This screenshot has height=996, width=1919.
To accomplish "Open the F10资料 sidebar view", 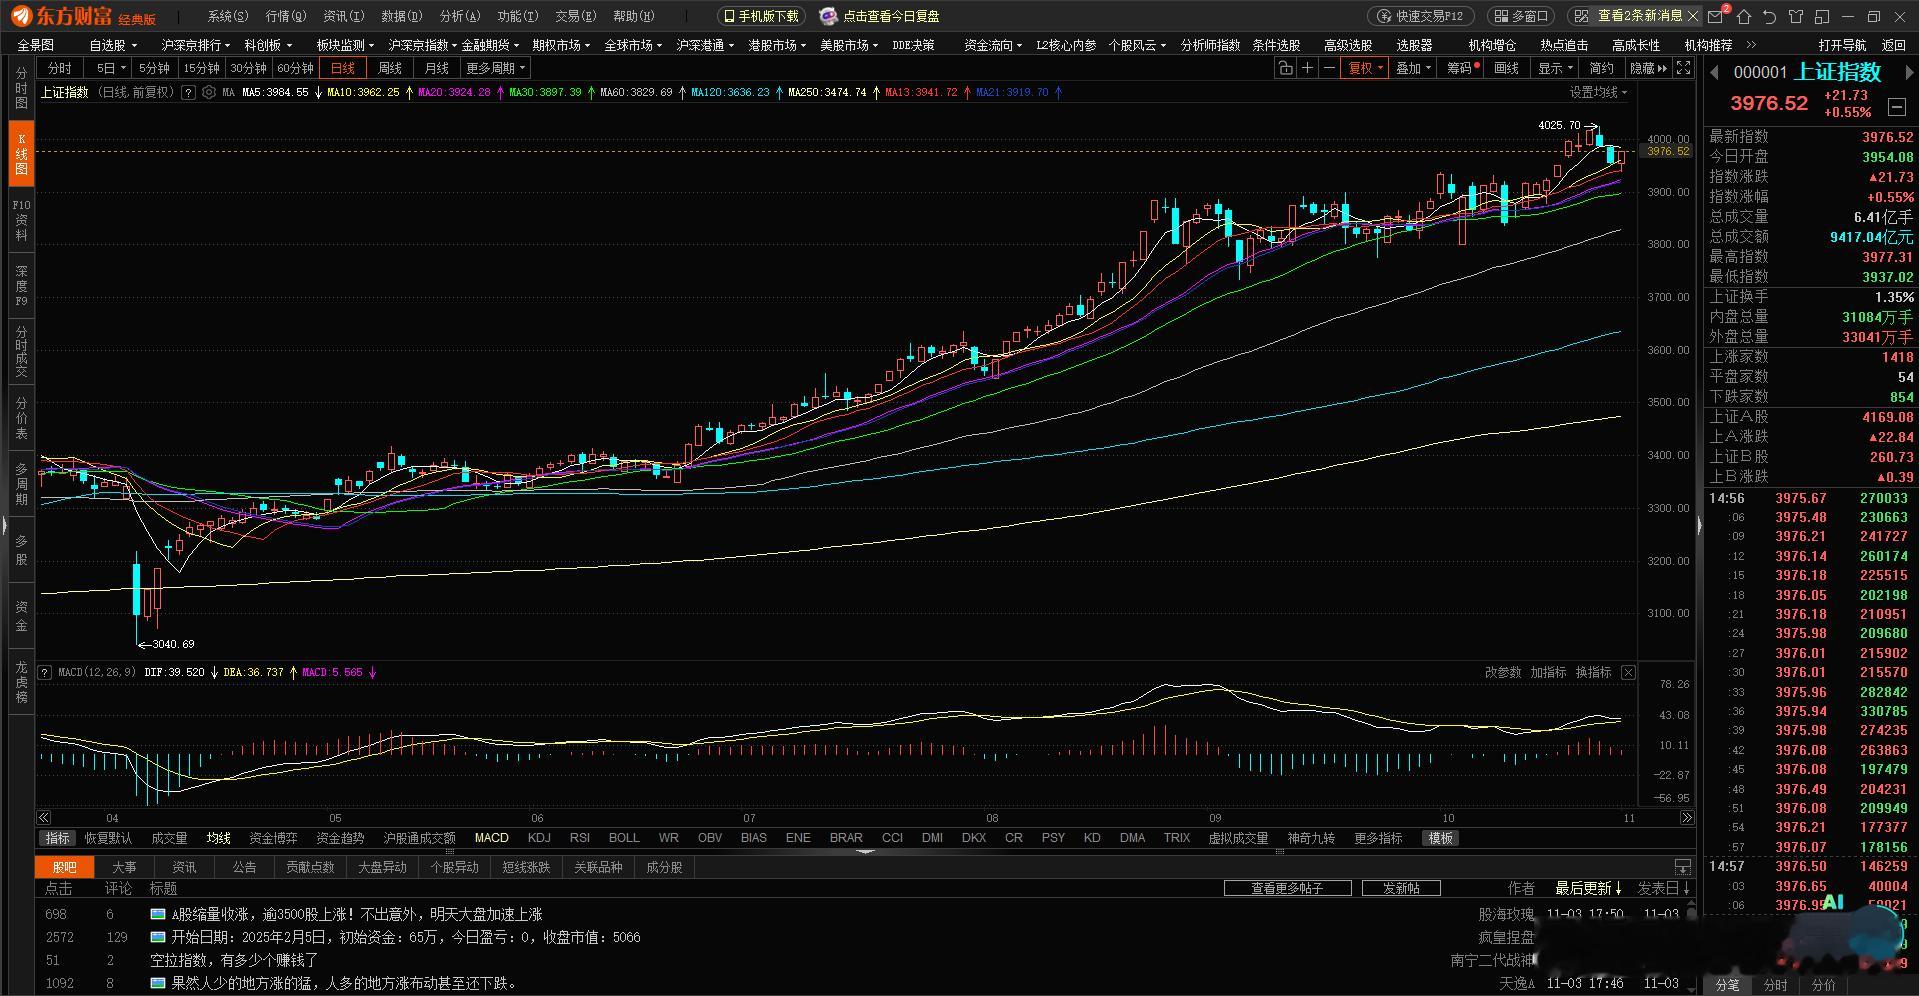I will tap(21, 220).
